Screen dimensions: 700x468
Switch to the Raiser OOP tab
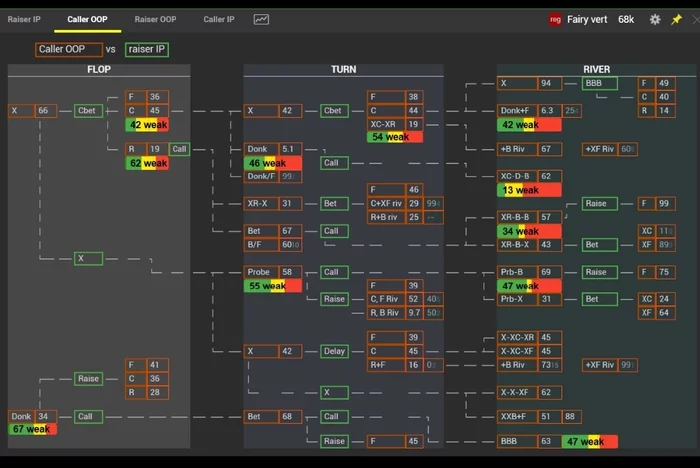155,19
